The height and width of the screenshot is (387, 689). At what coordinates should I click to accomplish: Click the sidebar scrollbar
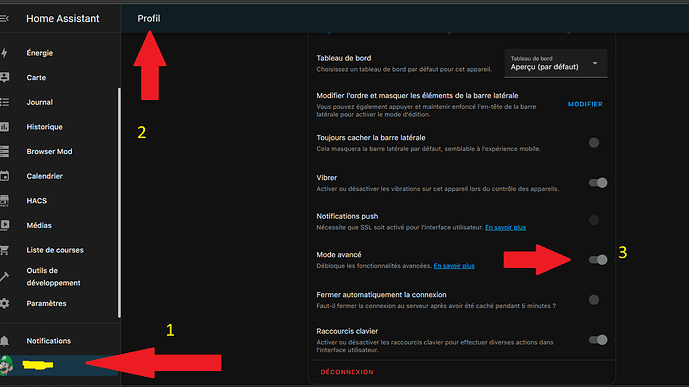pos(119,203)
